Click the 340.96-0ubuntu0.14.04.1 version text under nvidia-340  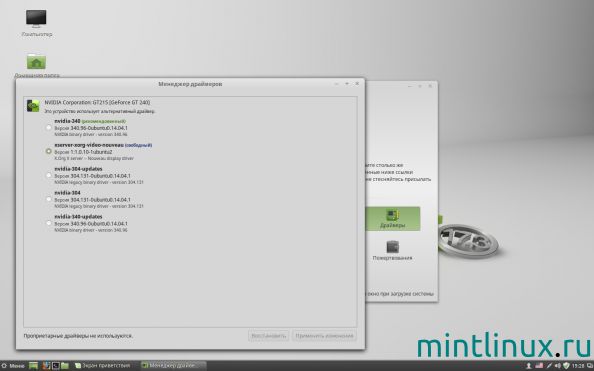click(99, 128)
